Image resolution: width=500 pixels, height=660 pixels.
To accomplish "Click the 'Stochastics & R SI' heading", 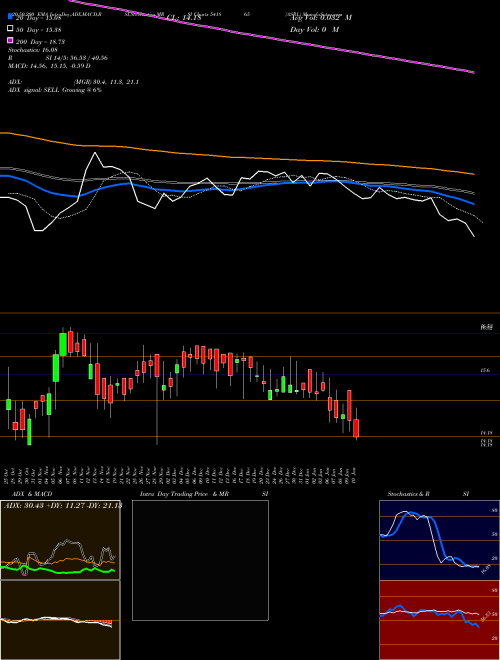I will click(x=428, y=494).
